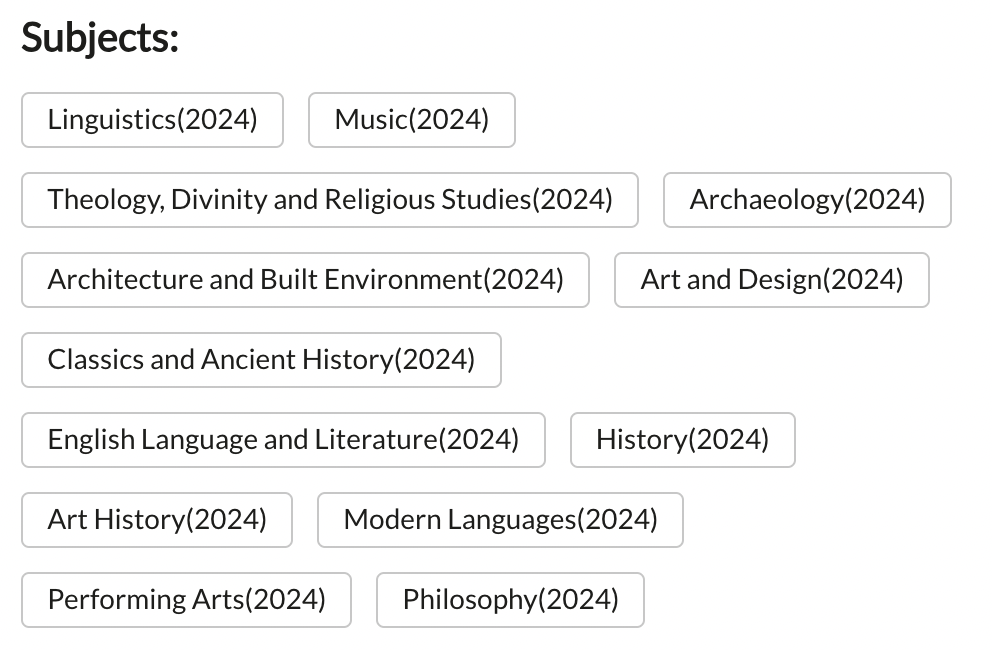Select the History(2024) tag

tap(683, 441)
